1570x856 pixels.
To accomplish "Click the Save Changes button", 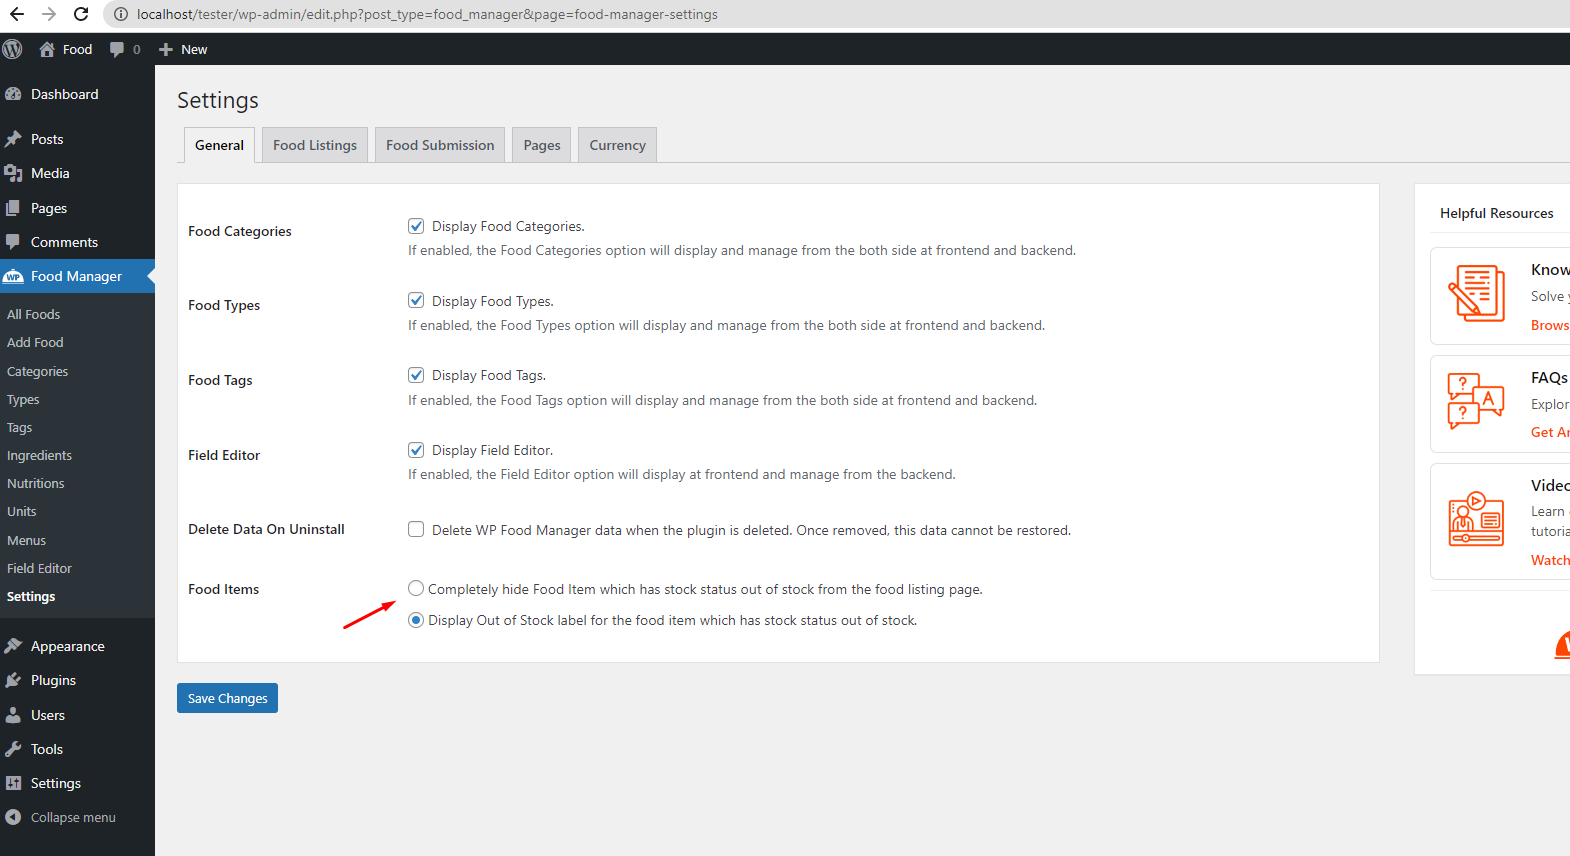I will tap(227, 698).
